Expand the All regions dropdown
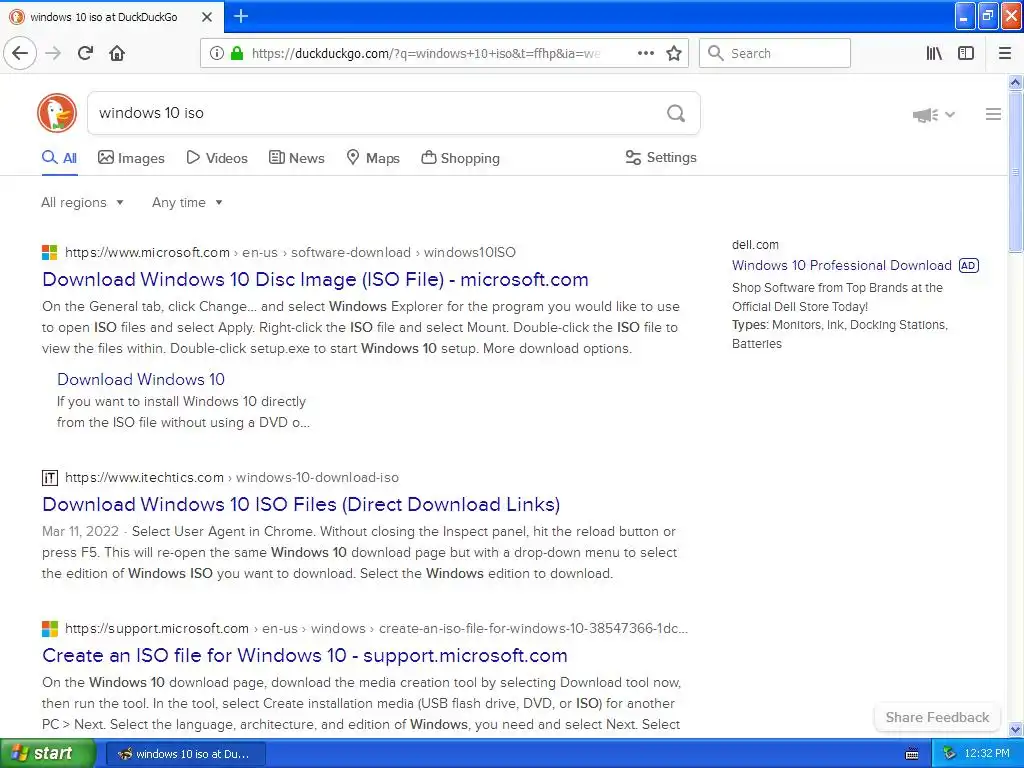 point(82,202)
